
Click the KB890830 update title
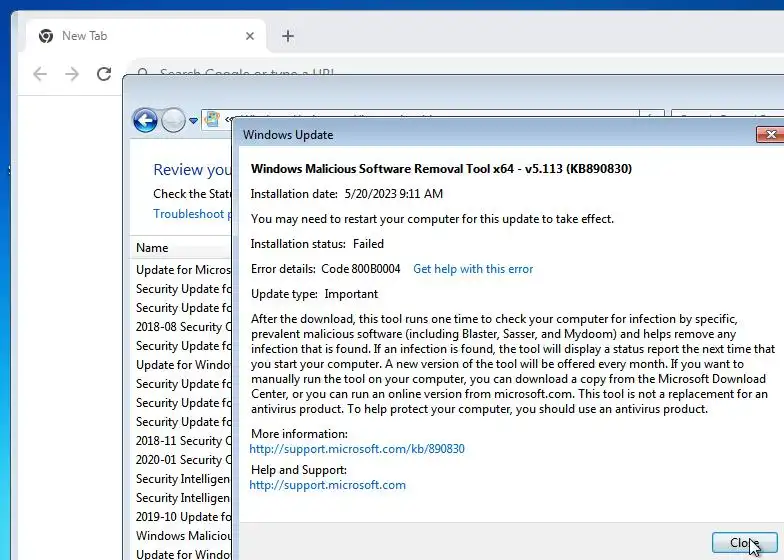441,169
